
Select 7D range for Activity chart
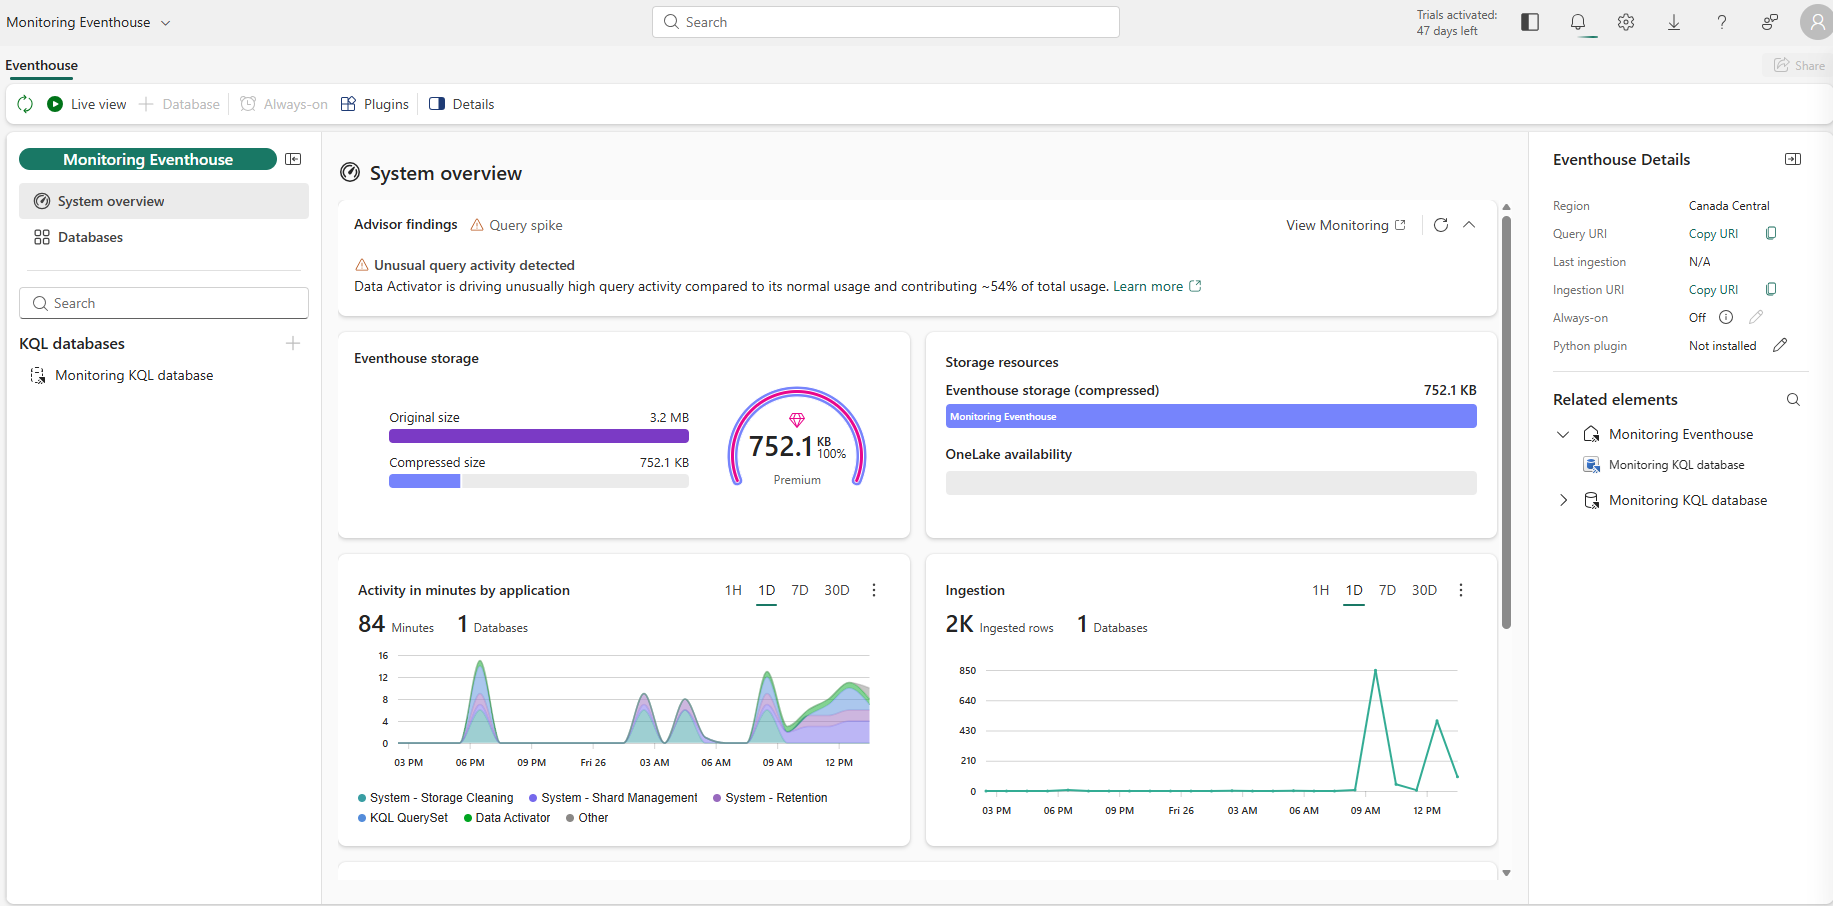pyautogui.click(x=800, y=590)
